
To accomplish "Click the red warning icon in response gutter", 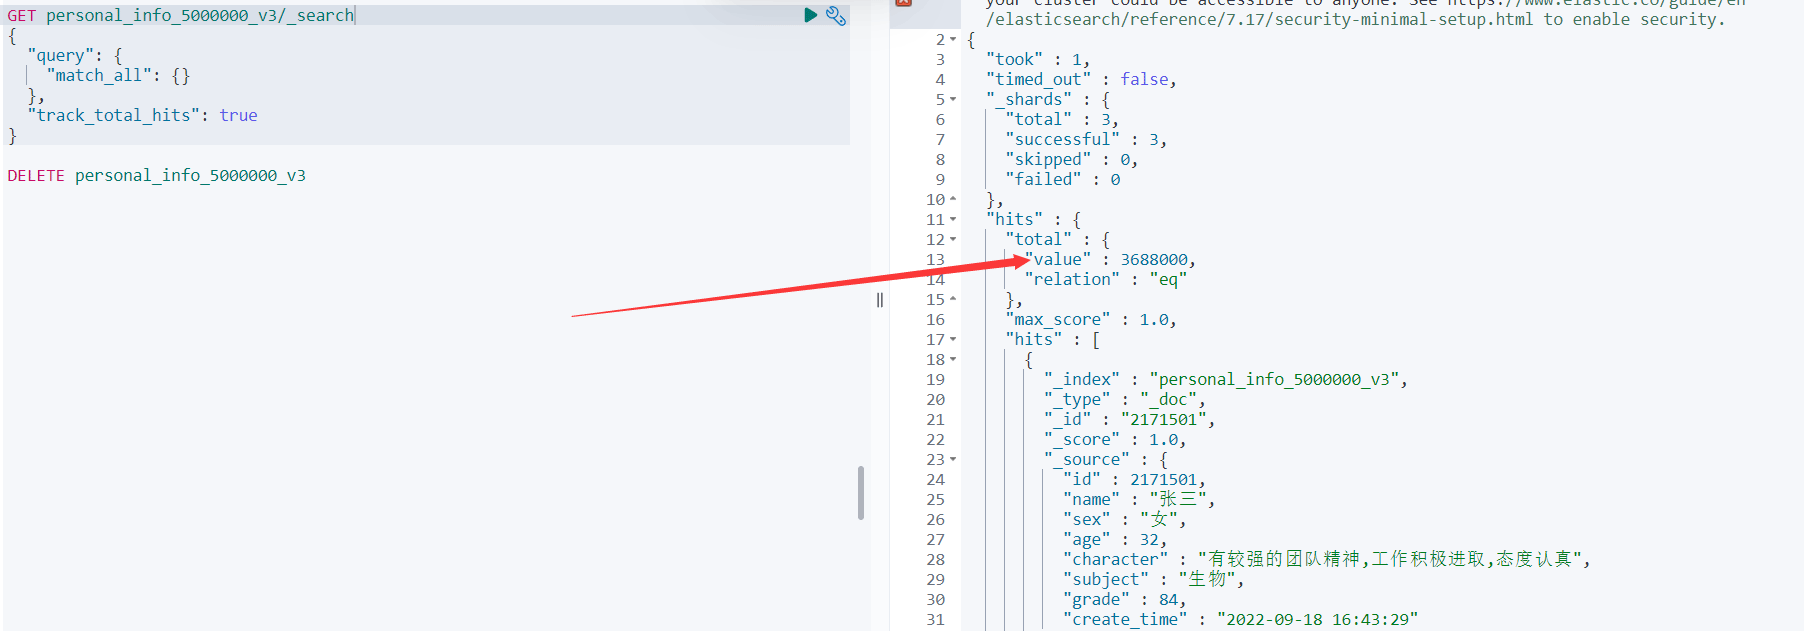I will [x=904, y=3].
